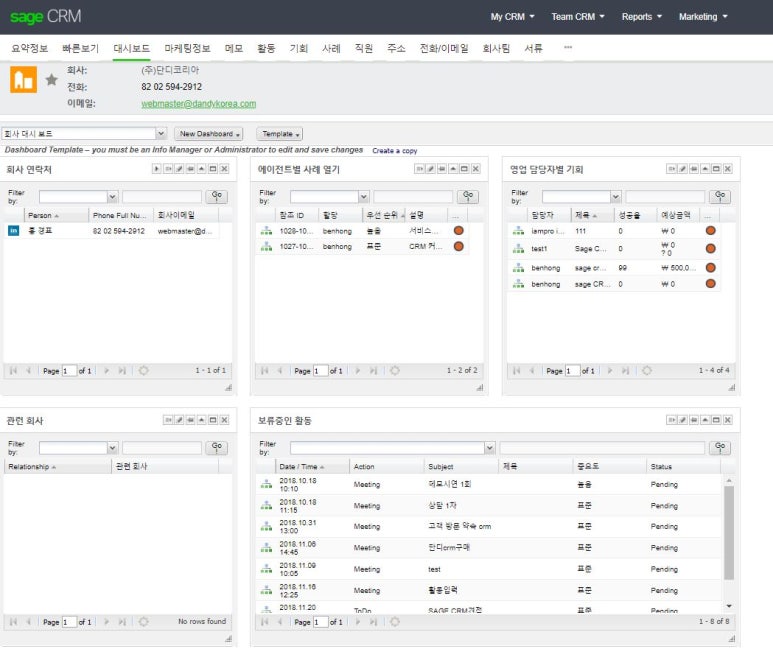
Task: Select the 고객 방문 약속 crm subject cell
Action: click(x=459, y=526)
